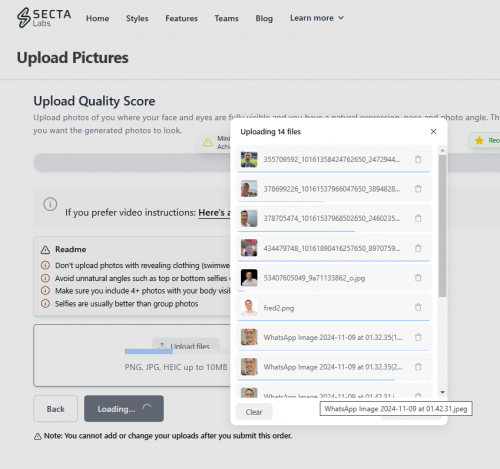Open thumbnail of fred2.png
Image resolution: width=500 pixels, height=469 pixels.
[249, 307]
